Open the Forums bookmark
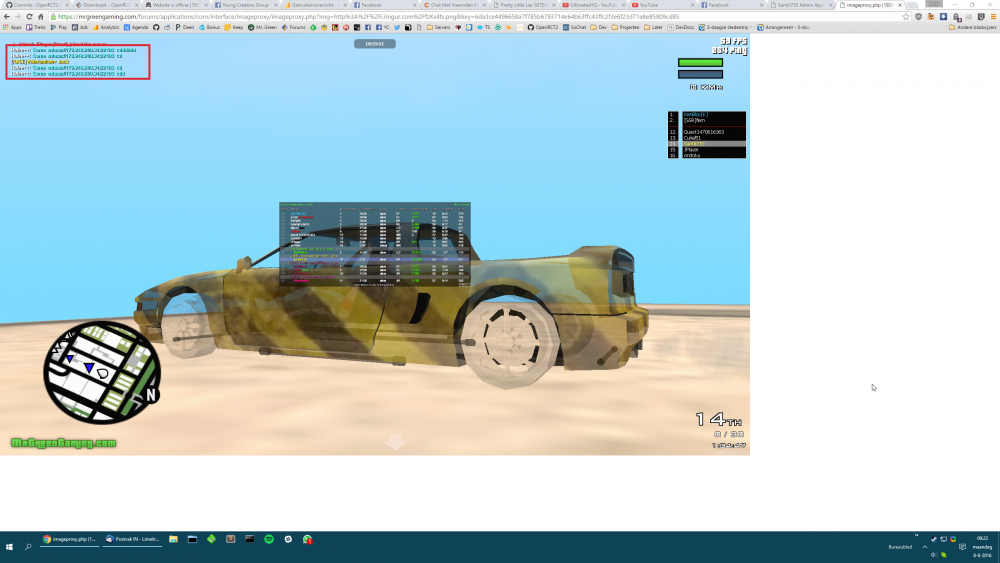The height and width of the screenshot is (563, 1000). coord(293,27)
